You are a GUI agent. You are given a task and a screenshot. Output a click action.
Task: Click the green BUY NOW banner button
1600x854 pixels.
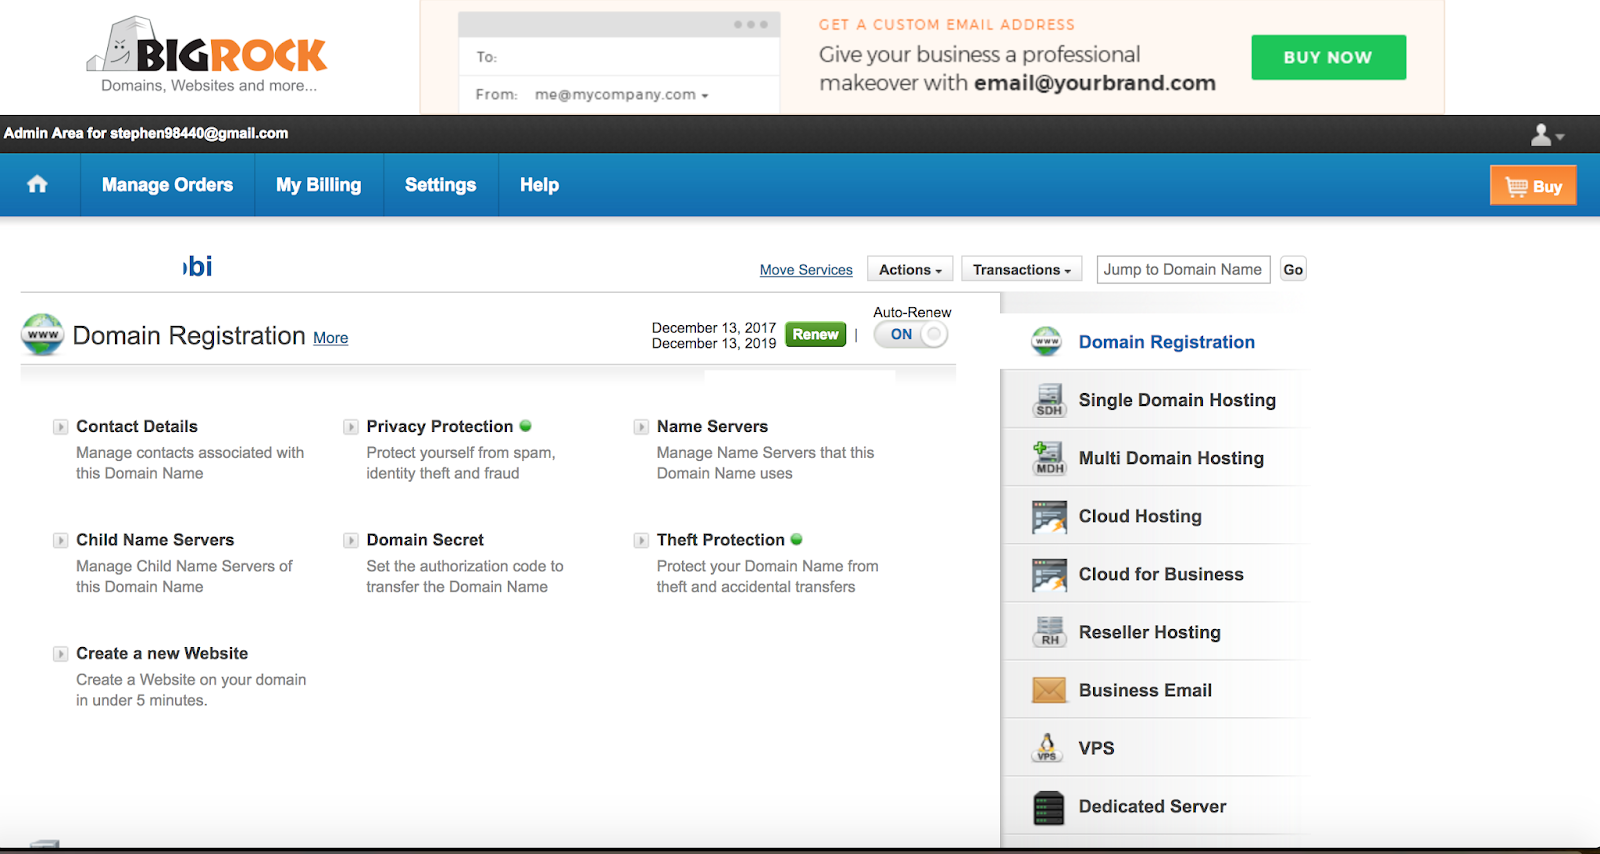(x=1328, y=57)
